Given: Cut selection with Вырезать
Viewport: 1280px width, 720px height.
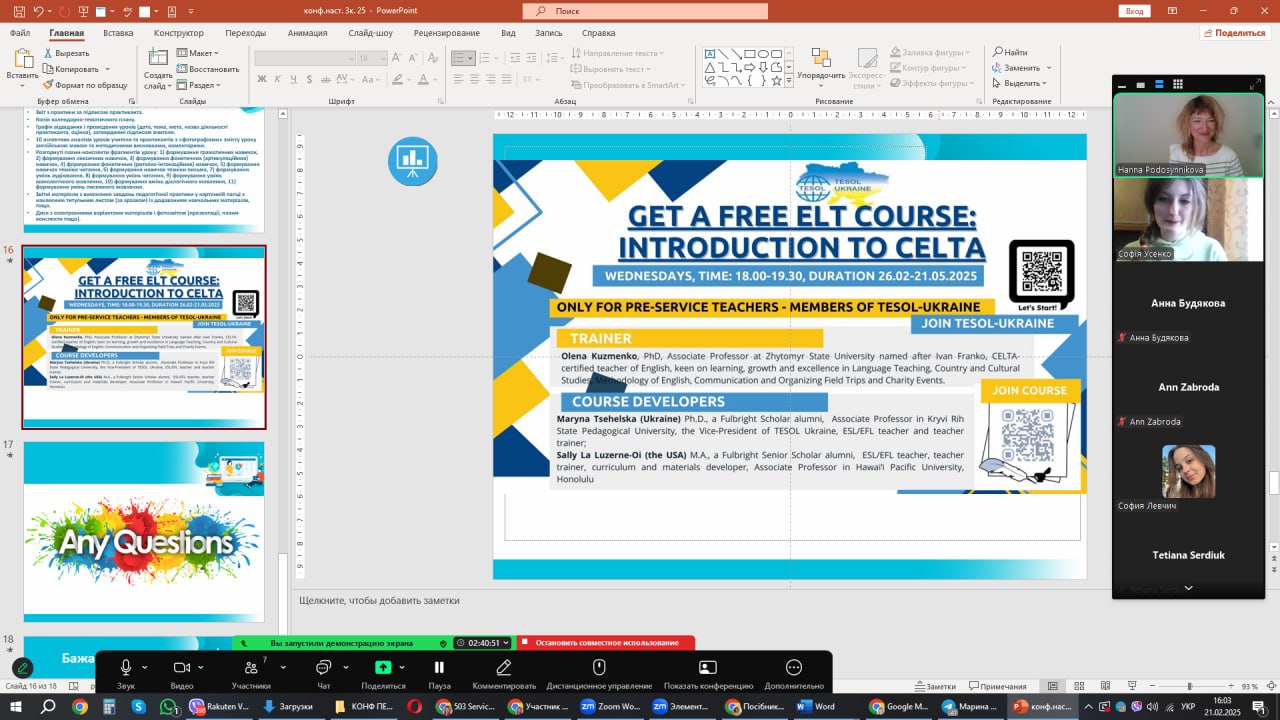Looking at the screenshot, I should click(66, 53).
